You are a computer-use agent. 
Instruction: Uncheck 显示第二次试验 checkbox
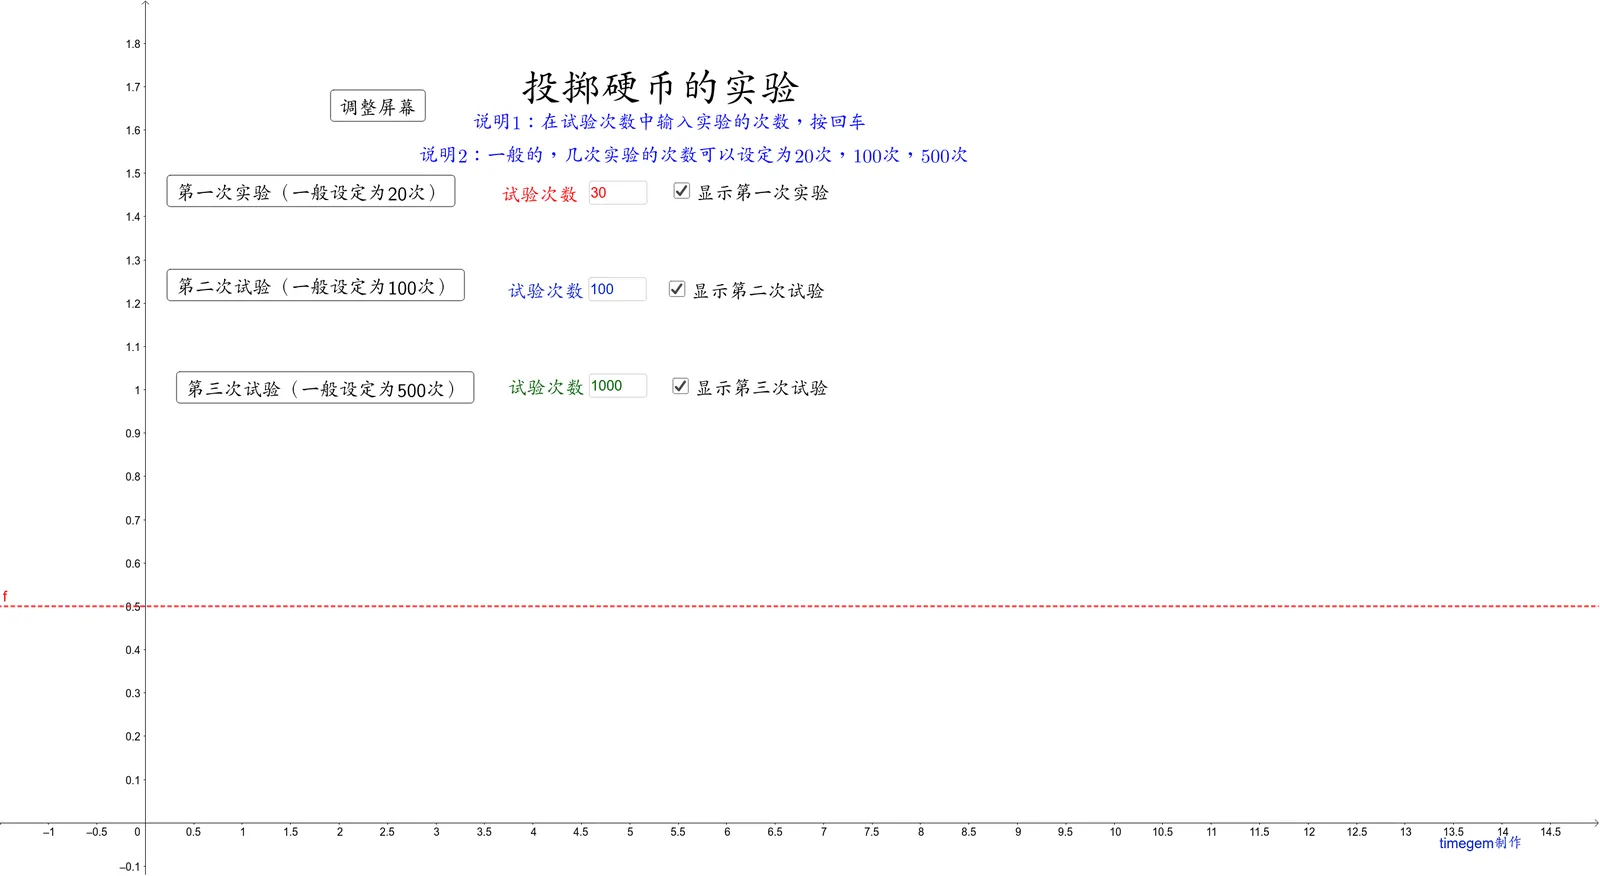point(677,288)
